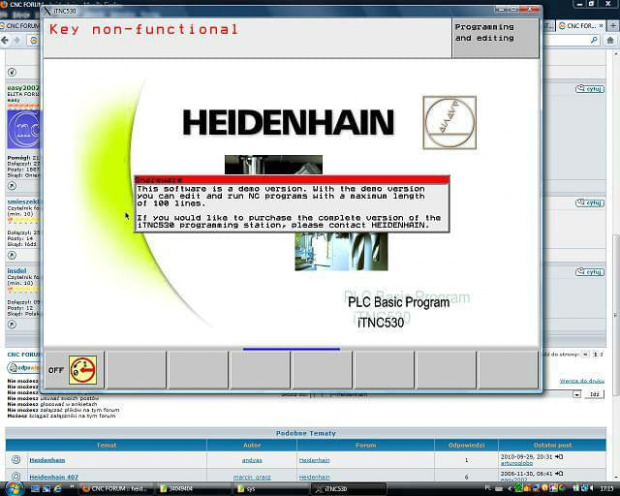Click the odpowiedz reply button

tap(24, 367)
